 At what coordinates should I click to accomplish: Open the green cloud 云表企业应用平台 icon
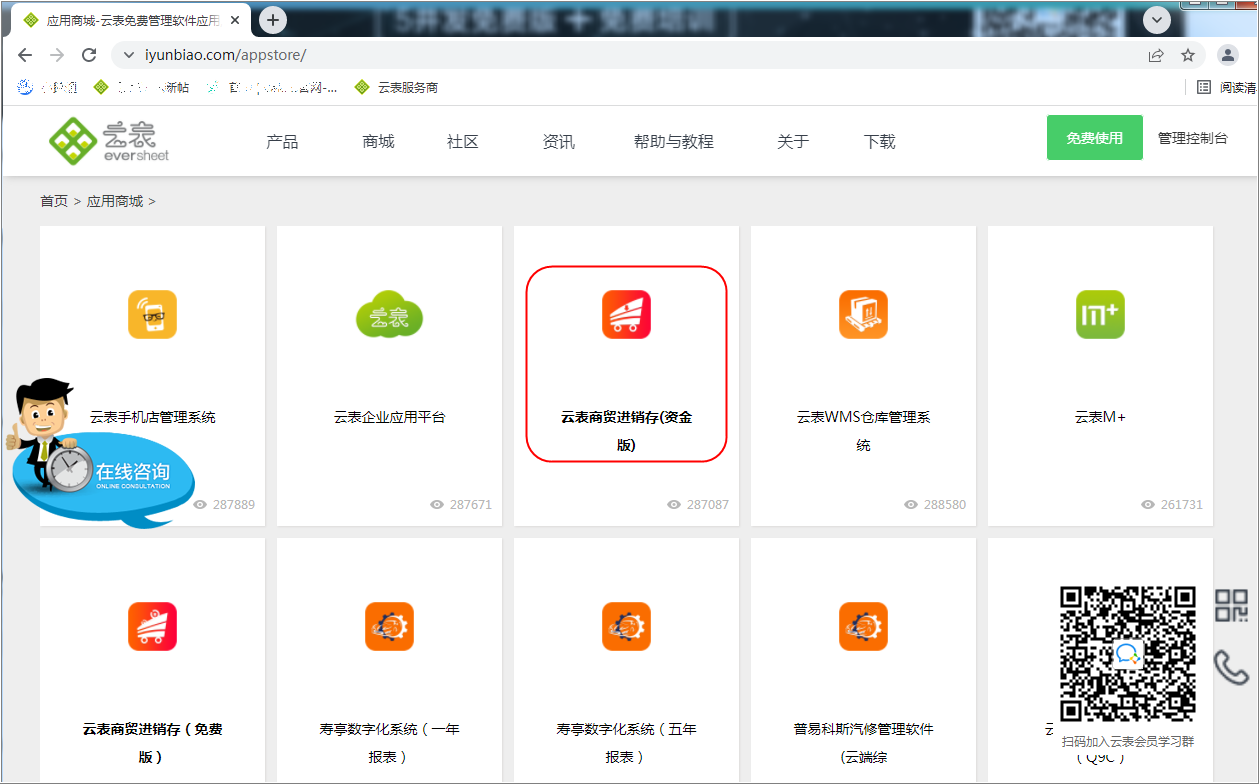389,314
